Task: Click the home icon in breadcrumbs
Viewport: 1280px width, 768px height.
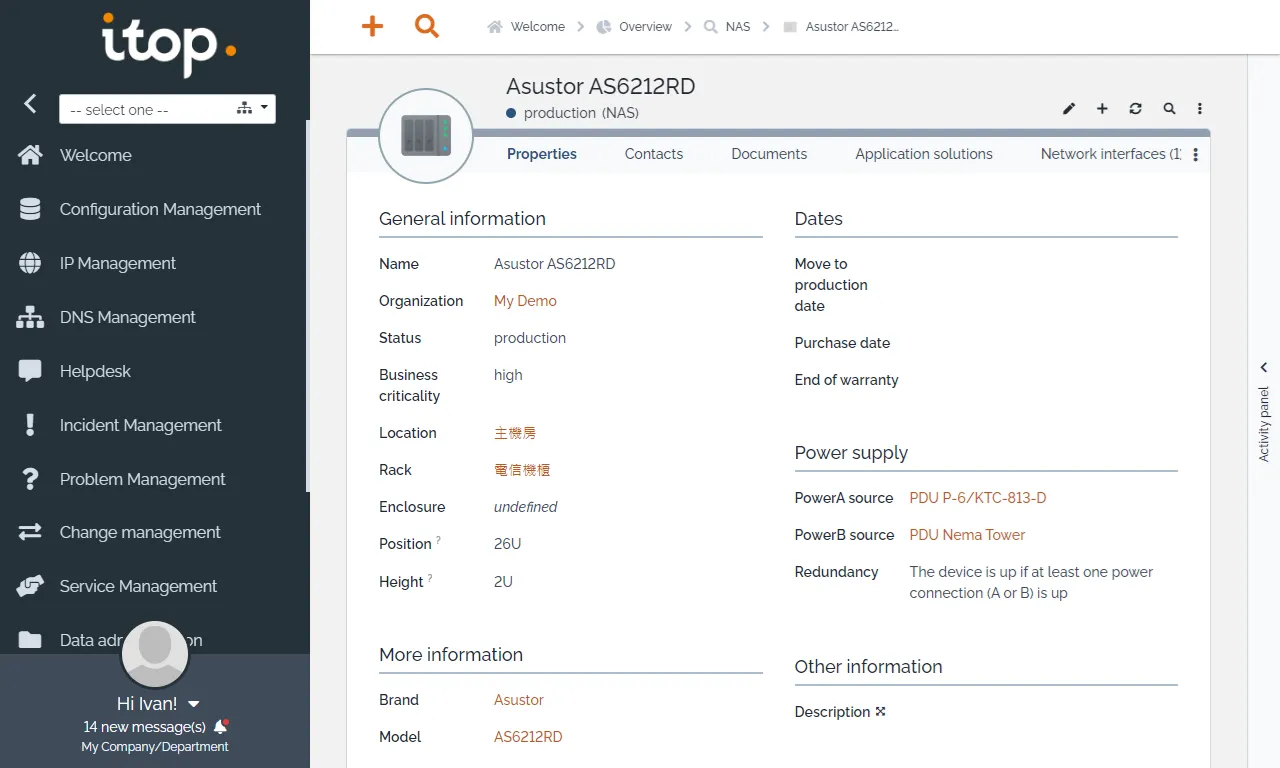Action: point(494,27)
